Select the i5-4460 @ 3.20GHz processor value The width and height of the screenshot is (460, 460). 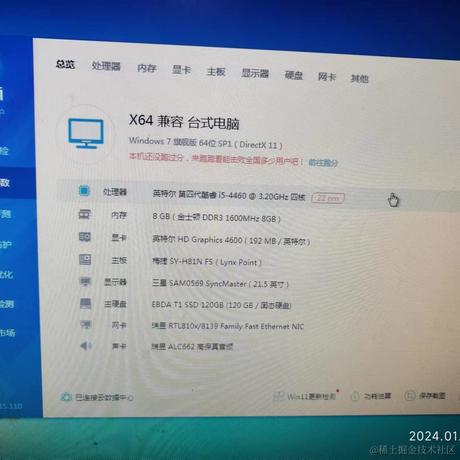(x=229, y=195)
